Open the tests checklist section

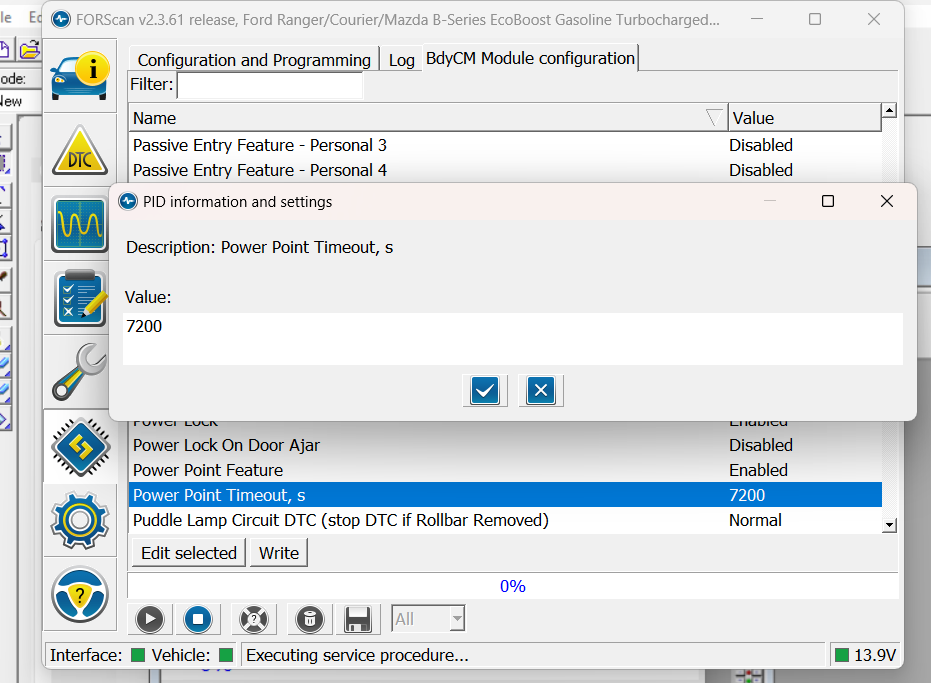pyautogui.click(x=80, y=298)
